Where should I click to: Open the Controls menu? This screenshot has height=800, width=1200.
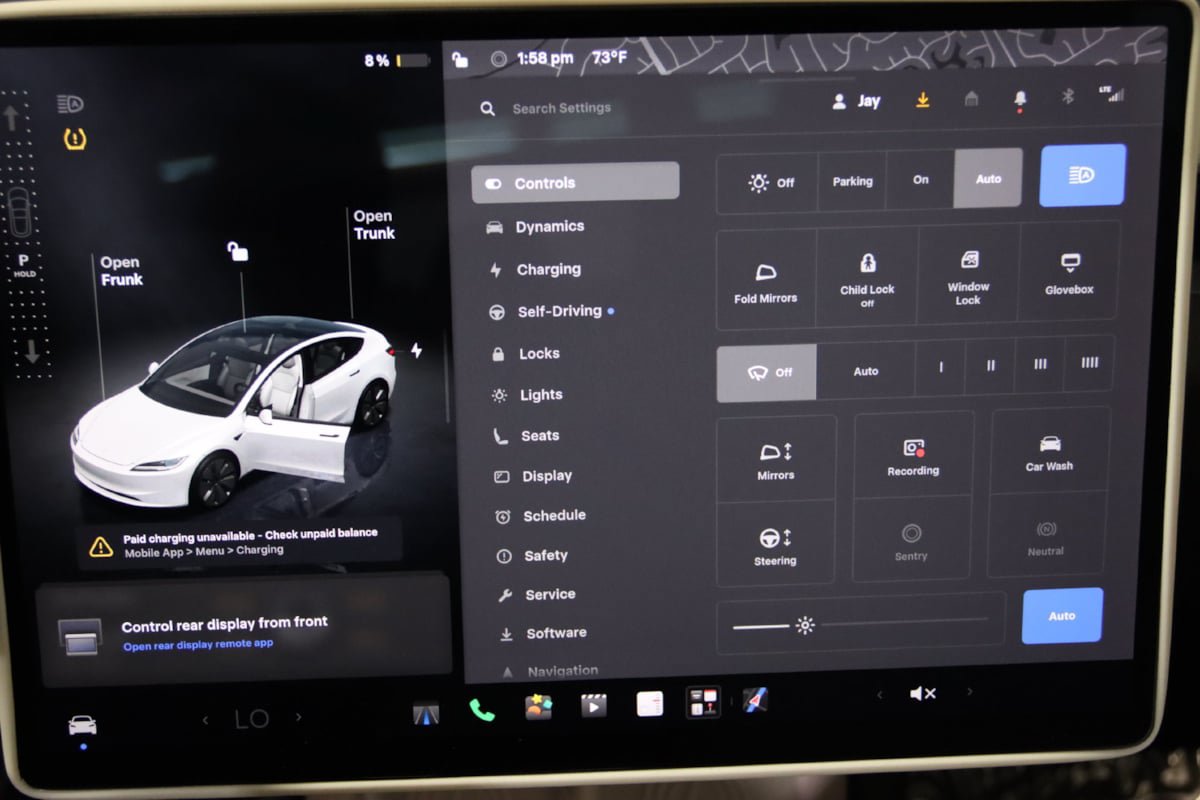coord(575,183)
